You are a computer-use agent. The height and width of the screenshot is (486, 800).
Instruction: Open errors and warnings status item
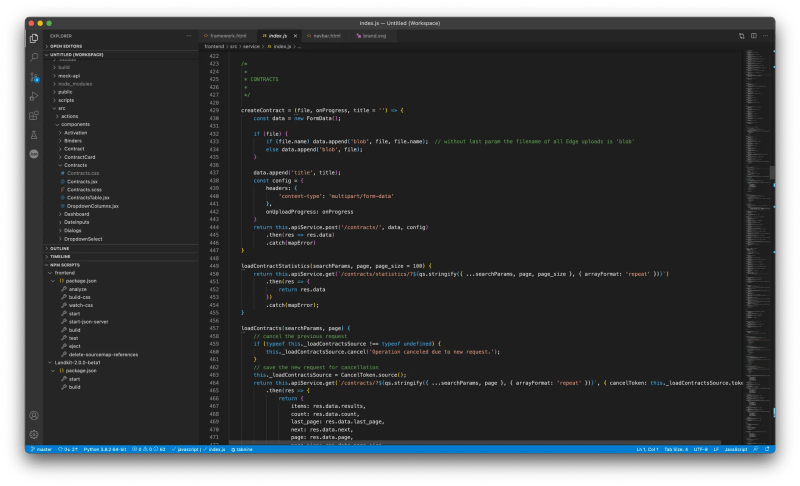pyautogui.click(x=148, y=449)
